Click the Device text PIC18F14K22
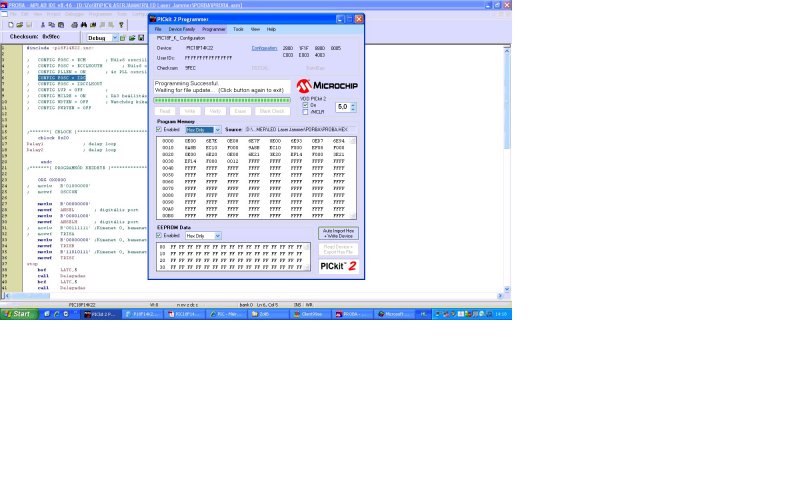Viewport: 800px width, 480px height. point(199,48)
